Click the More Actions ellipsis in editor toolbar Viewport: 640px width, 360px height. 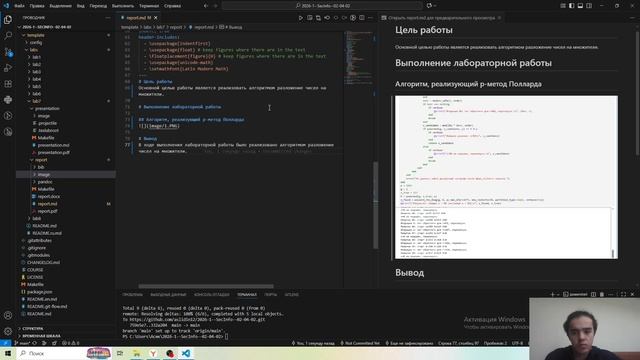[370, 18]
